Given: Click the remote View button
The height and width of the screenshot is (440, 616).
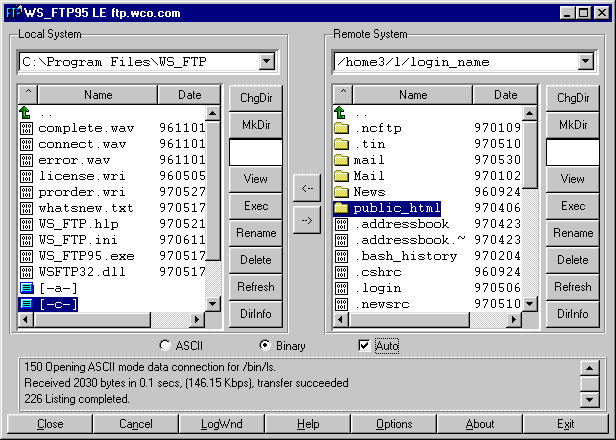Looking at the screenshot, I should [573, 179].
